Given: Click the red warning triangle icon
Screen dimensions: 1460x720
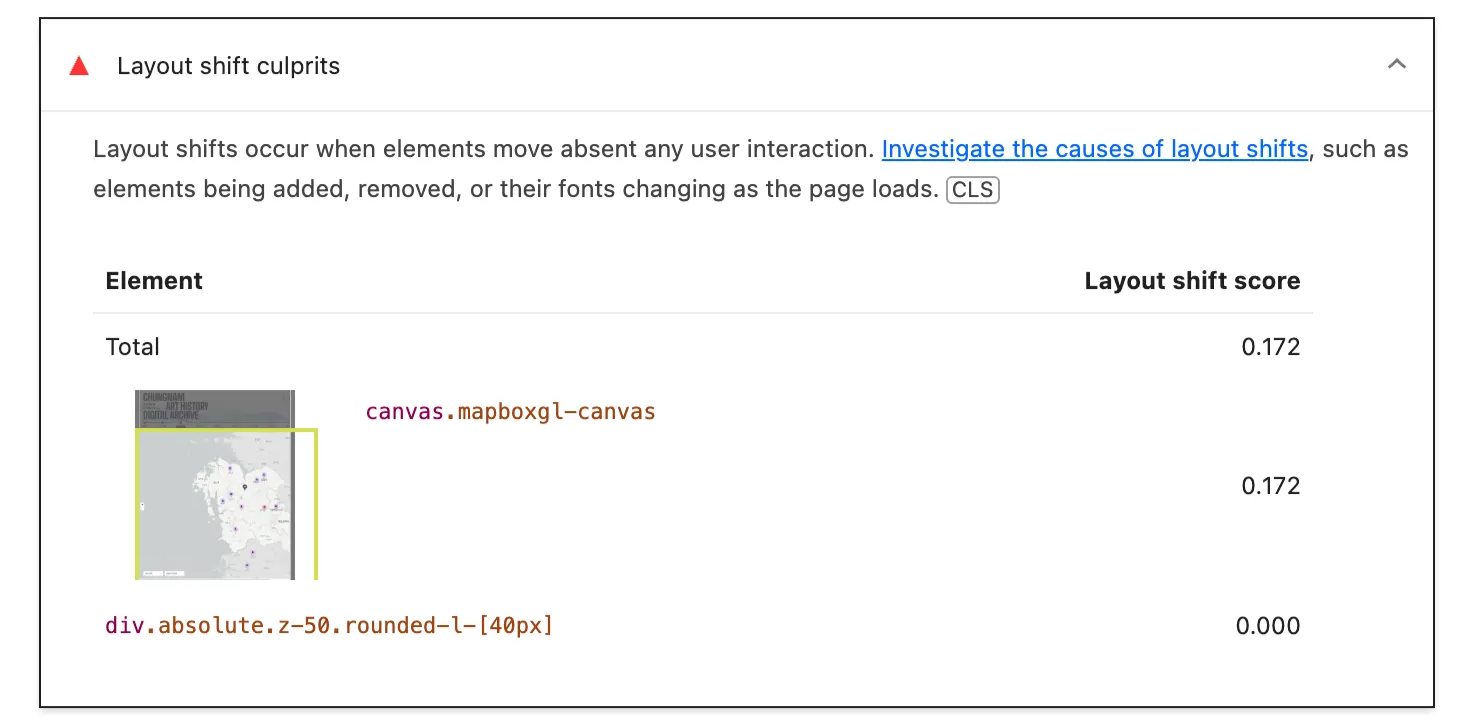Looking at the screenshot, I should 79,67.
